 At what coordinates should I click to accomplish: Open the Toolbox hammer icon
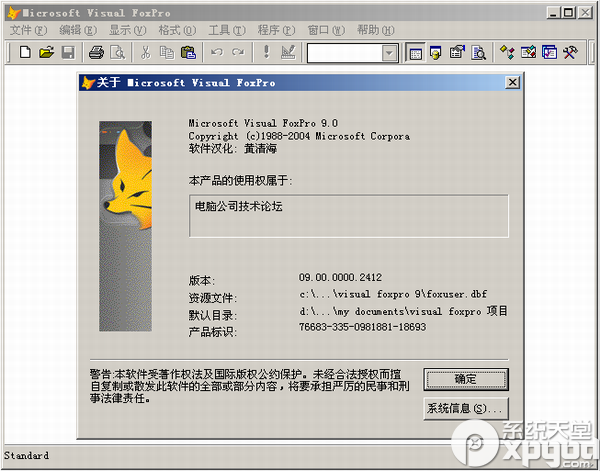570,52
